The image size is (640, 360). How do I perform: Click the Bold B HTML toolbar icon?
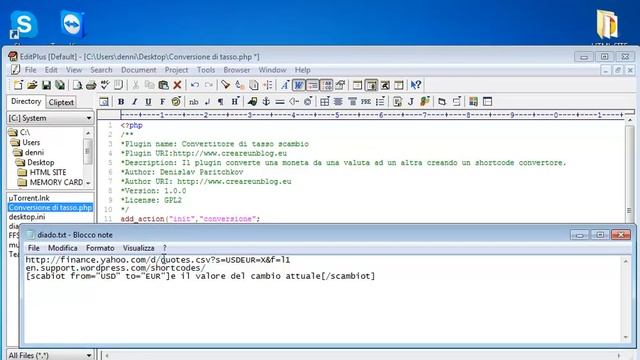pos(121,102)
